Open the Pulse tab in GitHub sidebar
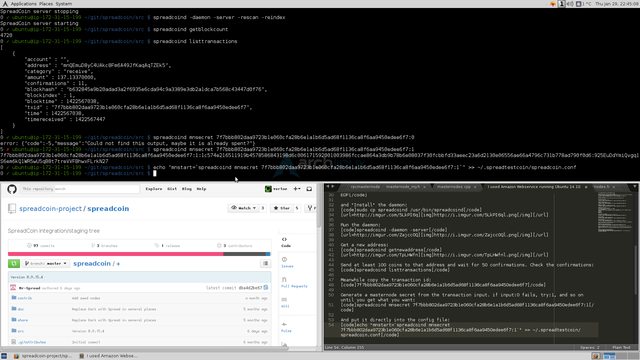Viewport: 640px width, 360px height. coord(286,327)
